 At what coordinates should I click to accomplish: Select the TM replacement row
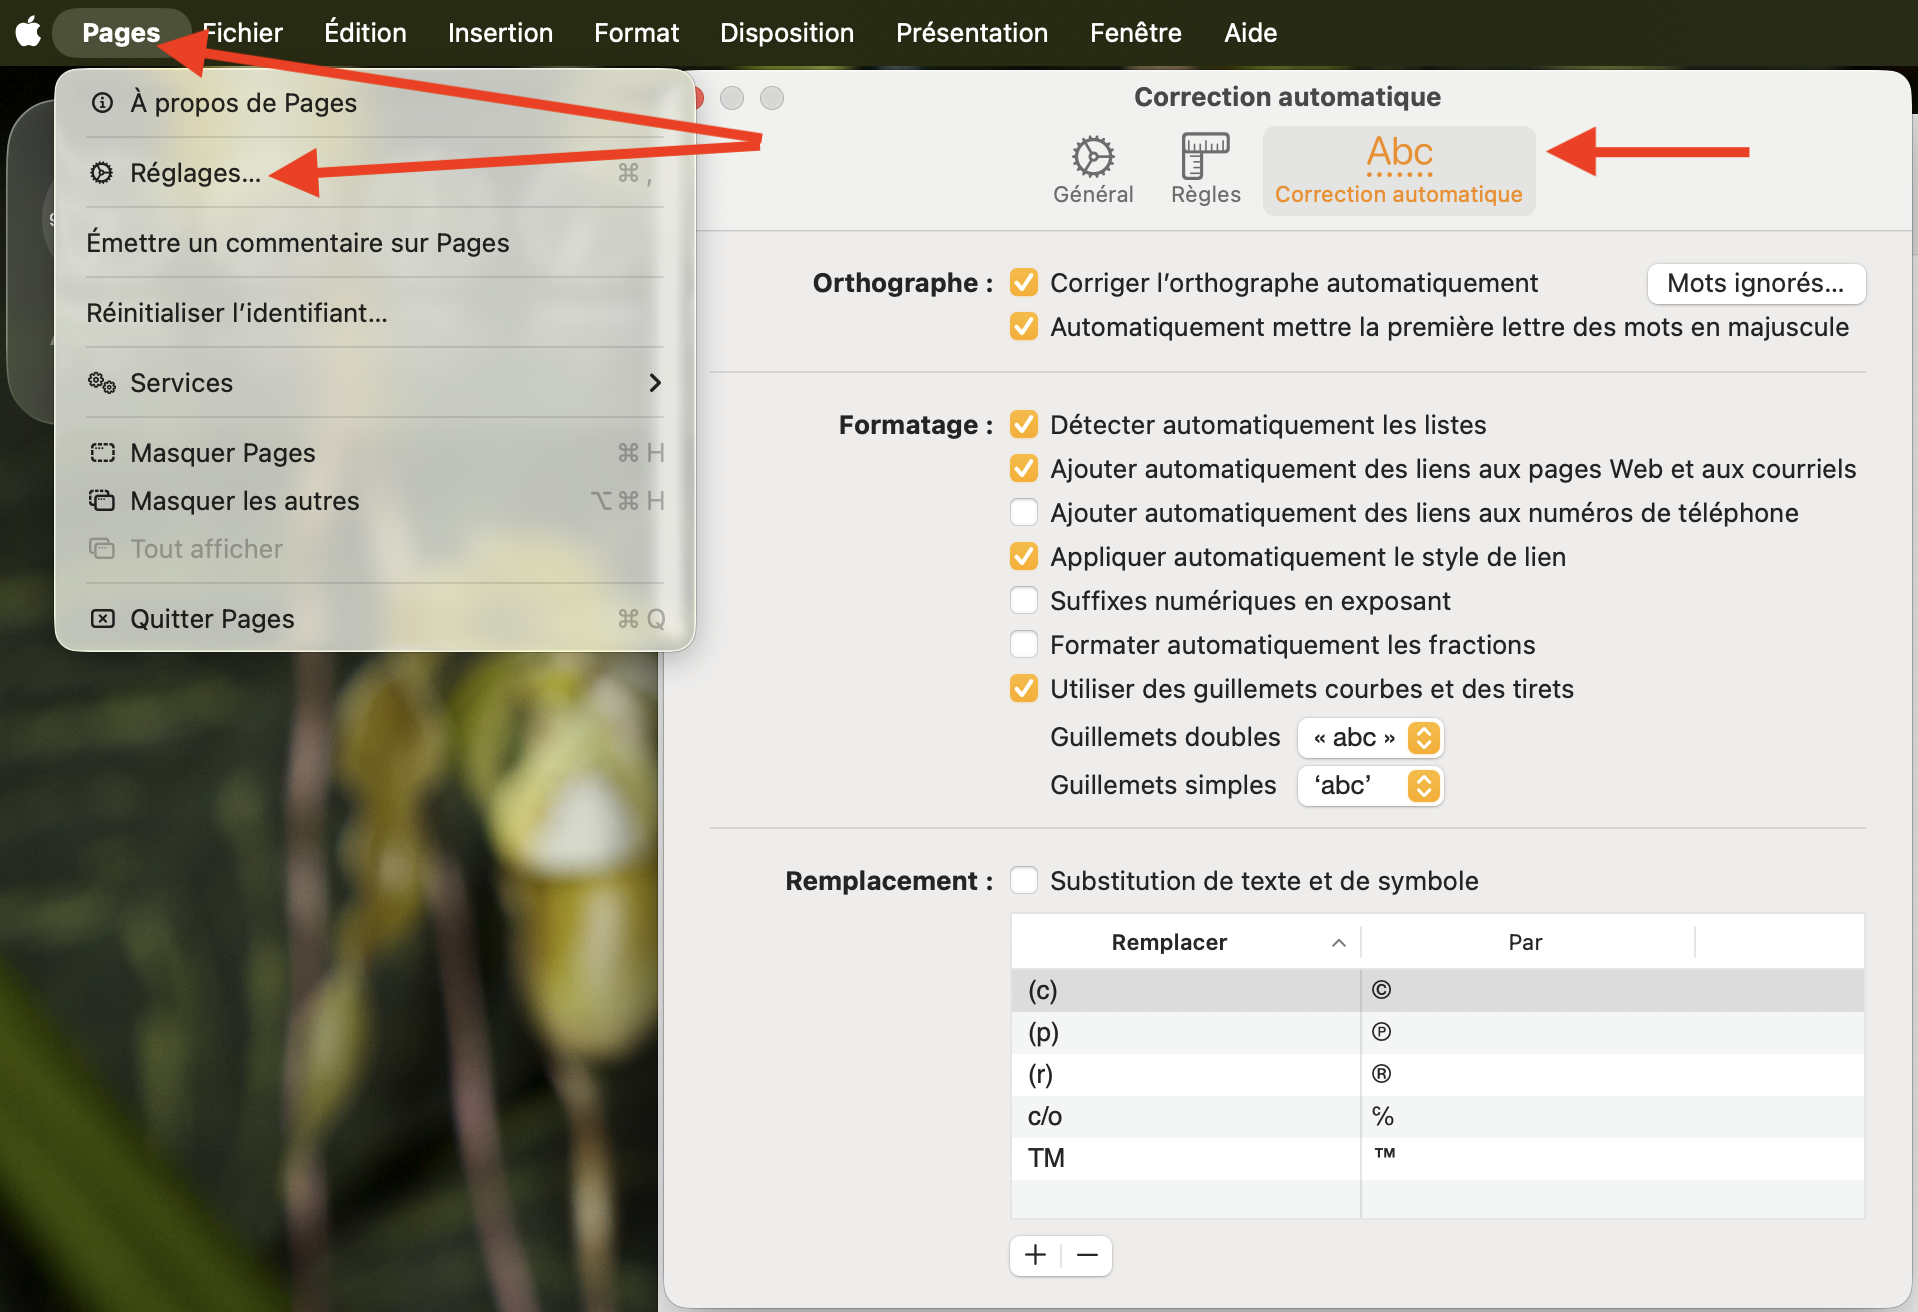[1437, 1158]
